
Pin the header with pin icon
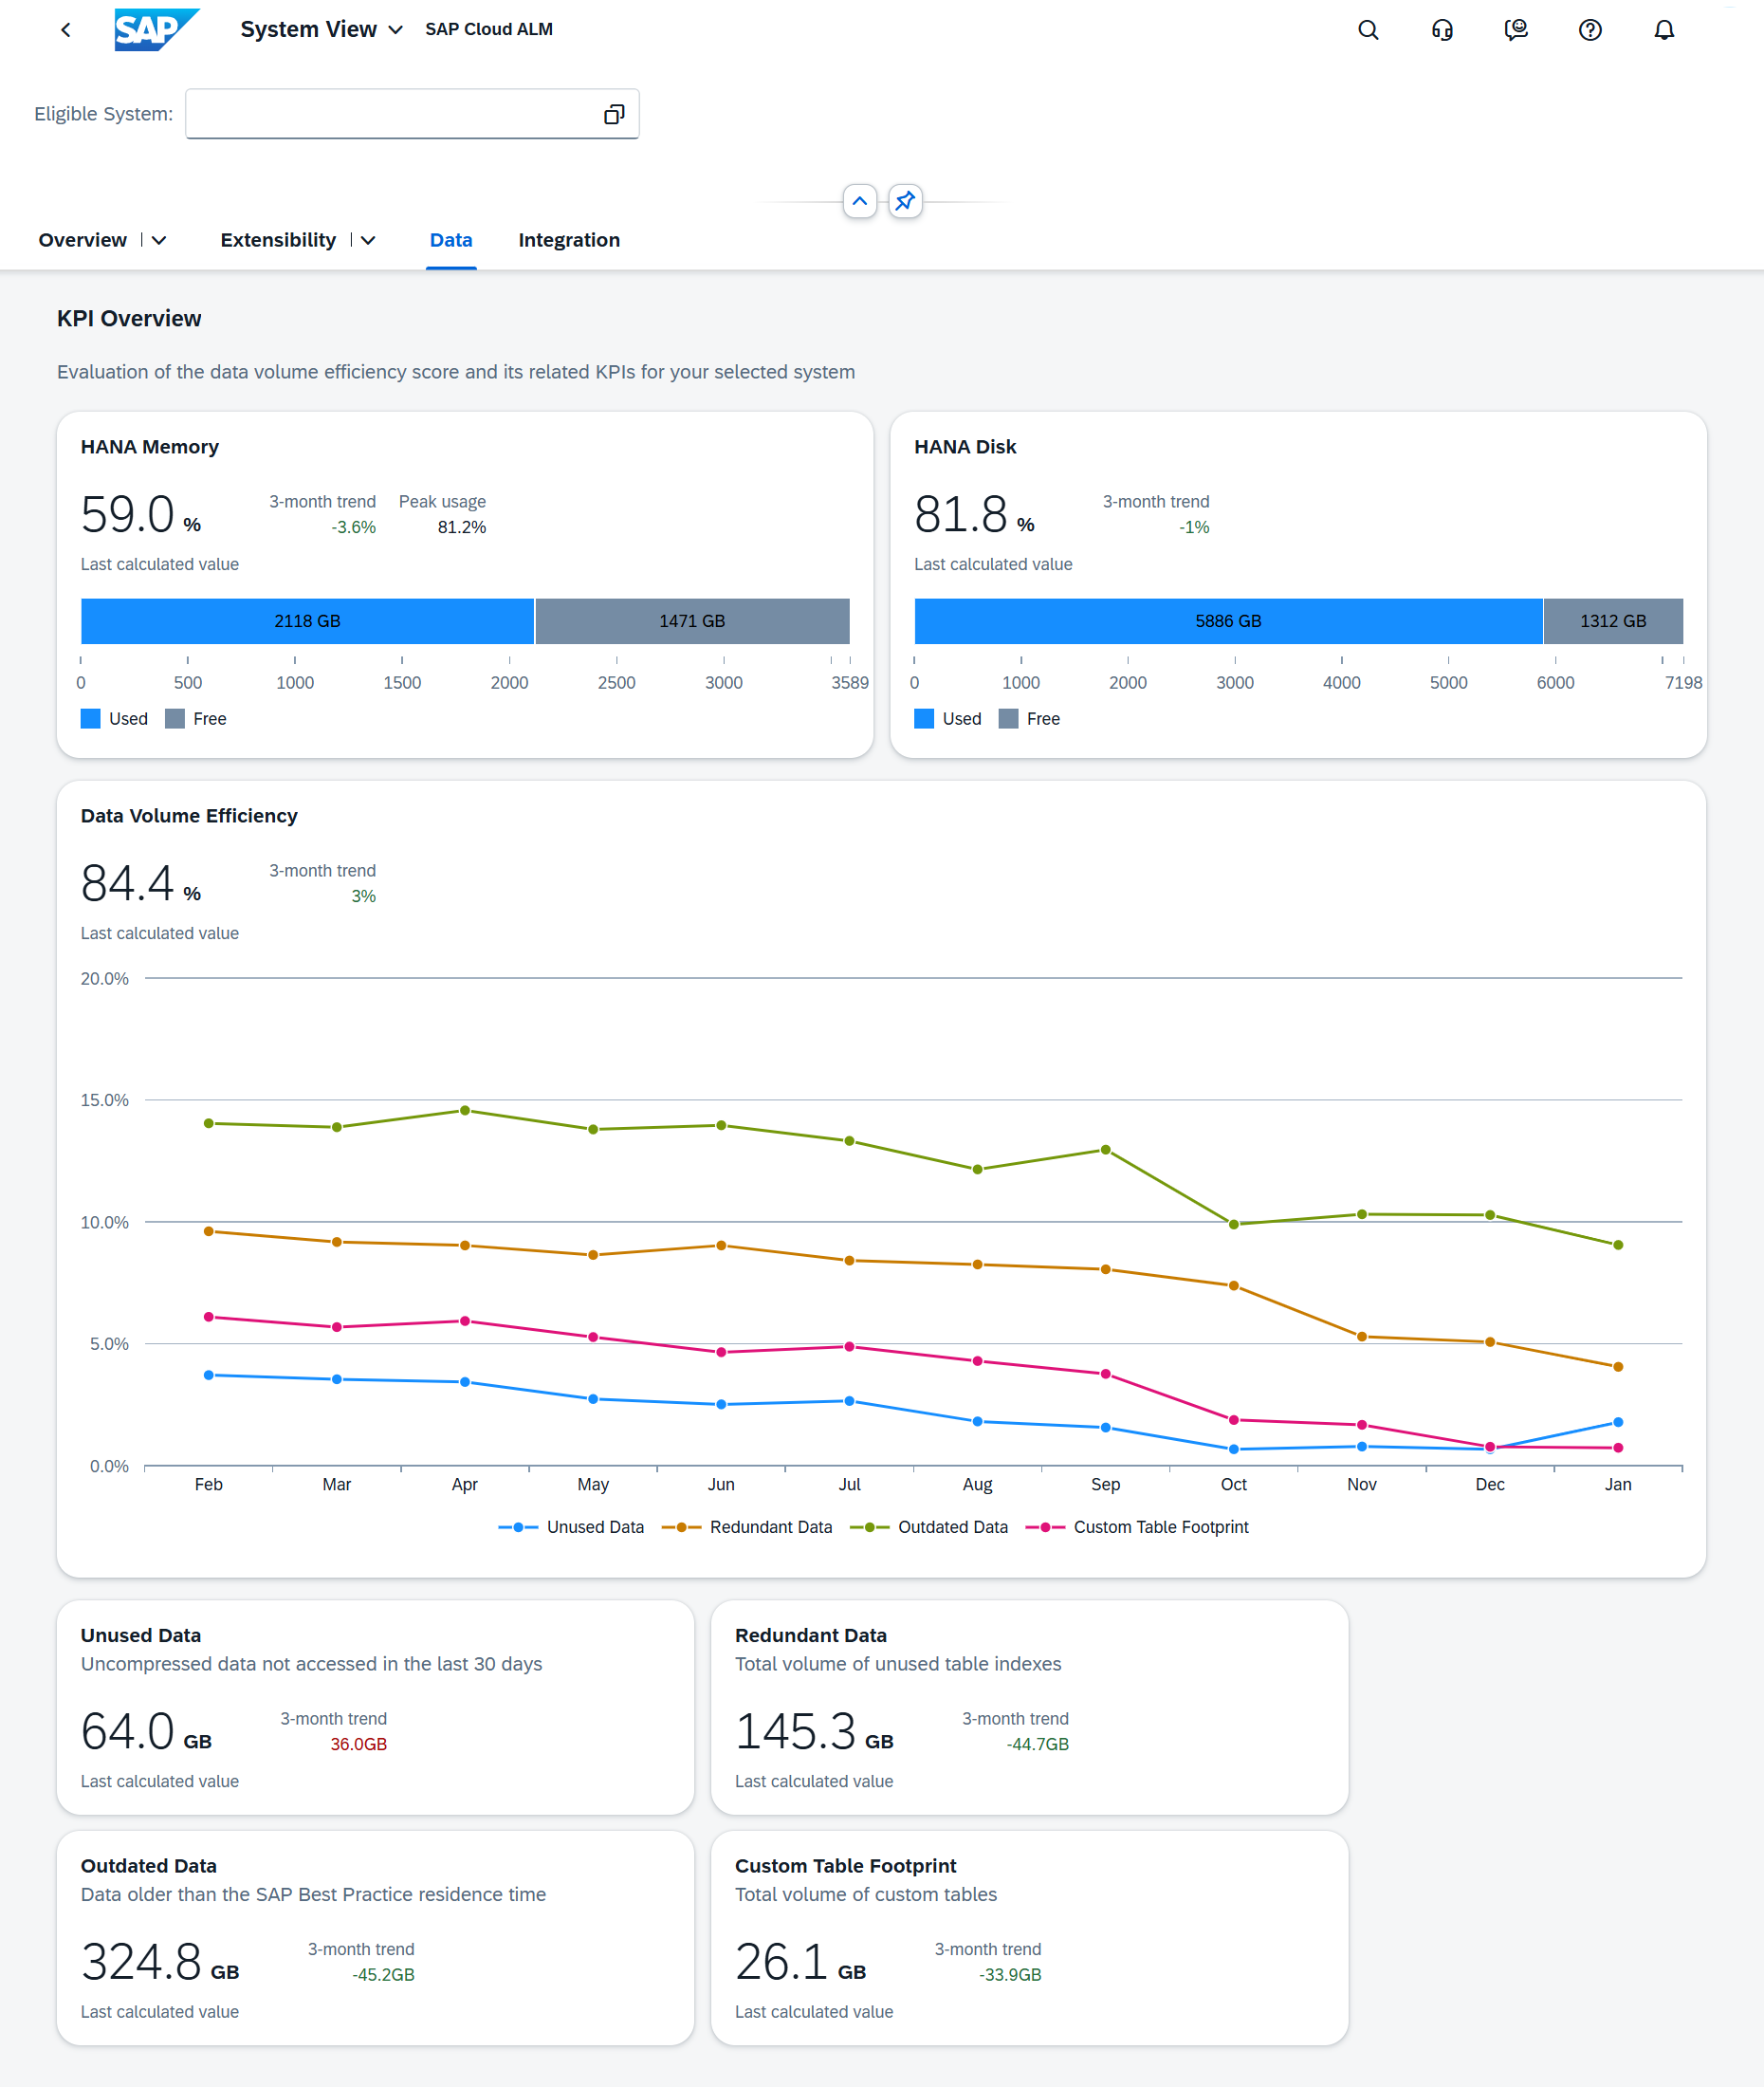pos(904,201)
